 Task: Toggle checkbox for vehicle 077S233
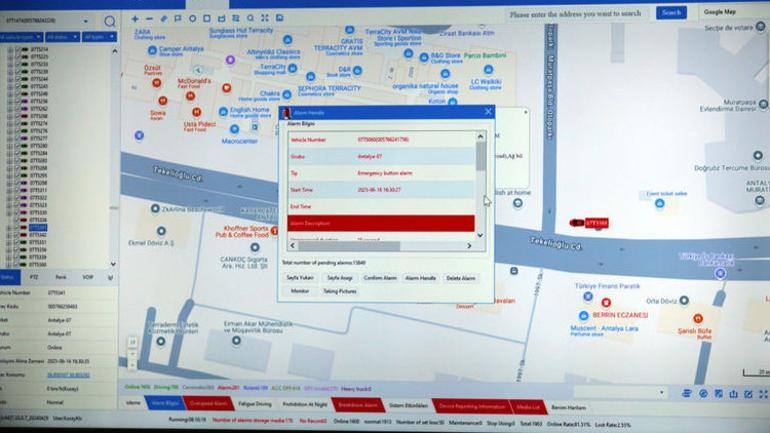tap(18, 64)
